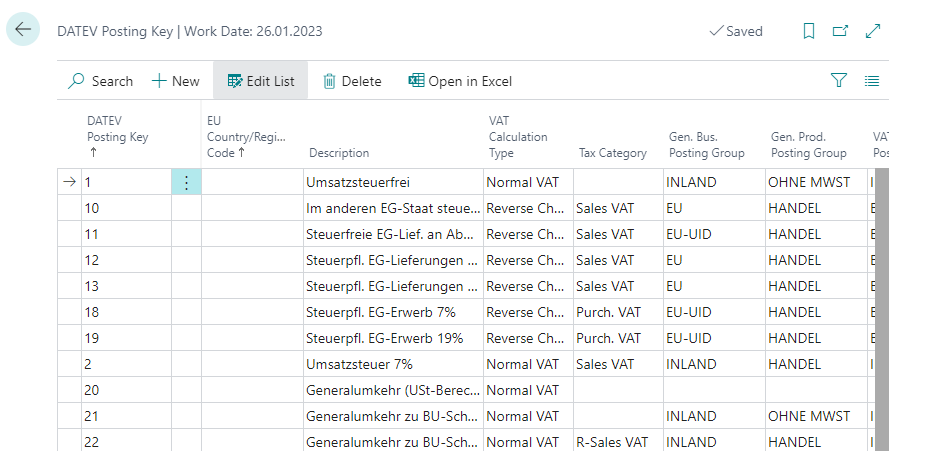Open the Search action
This screenshot has width=946, height=451.
100,81
